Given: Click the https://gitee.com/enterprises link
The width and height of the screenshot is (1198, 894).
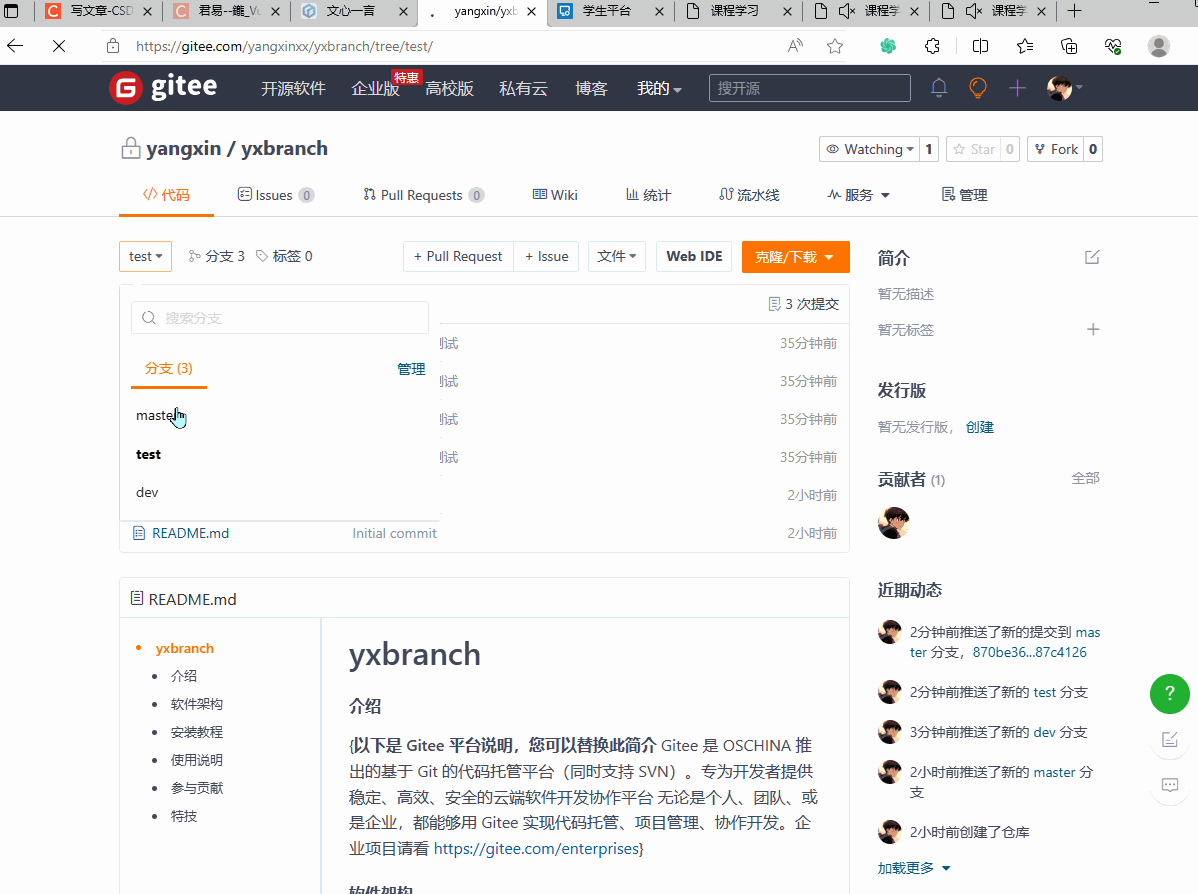Looking at the screenshot, I should click(x=536, y=848).
